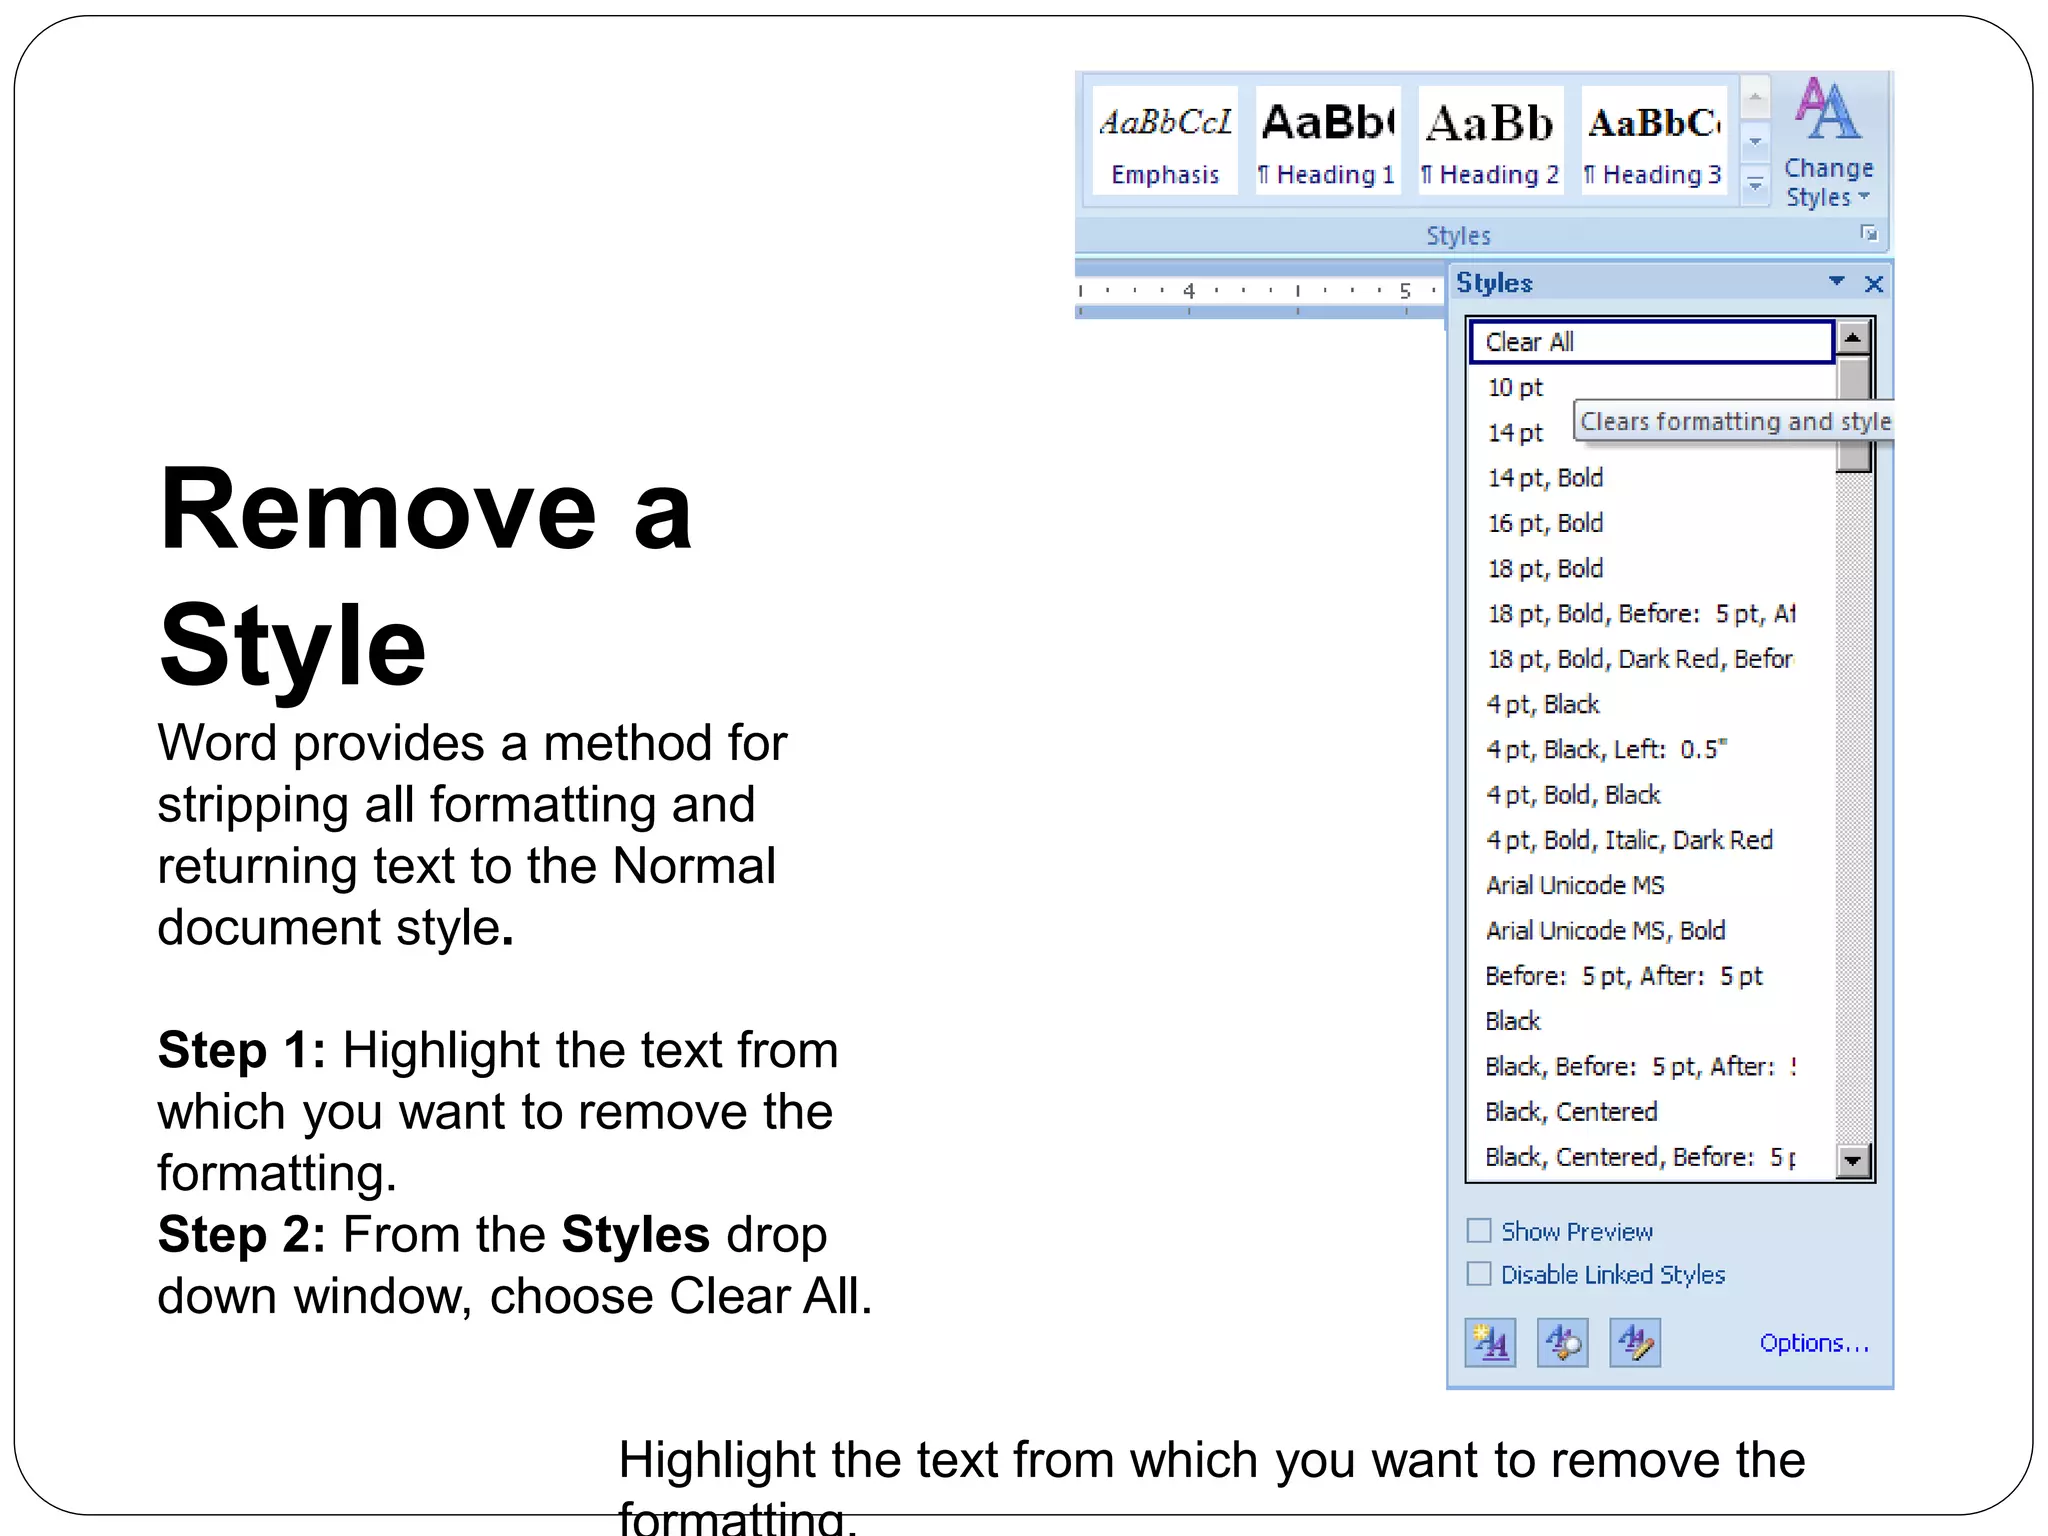Select the '16 pt, Bold' style entry

pos(1652,523)
